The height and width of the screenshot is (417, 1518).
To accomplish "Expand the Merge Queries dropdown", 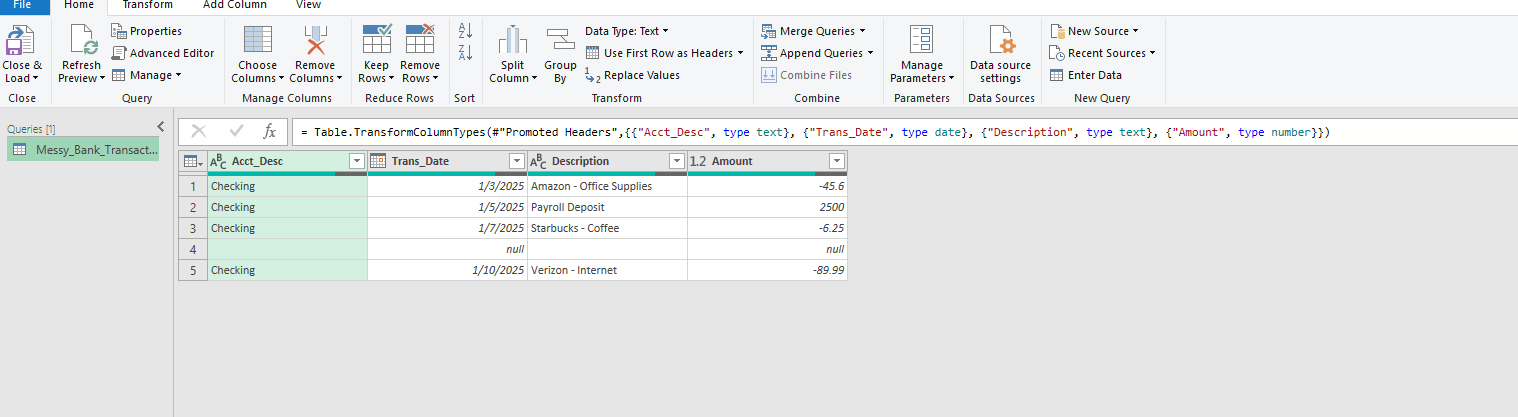I will coord(863,31).
